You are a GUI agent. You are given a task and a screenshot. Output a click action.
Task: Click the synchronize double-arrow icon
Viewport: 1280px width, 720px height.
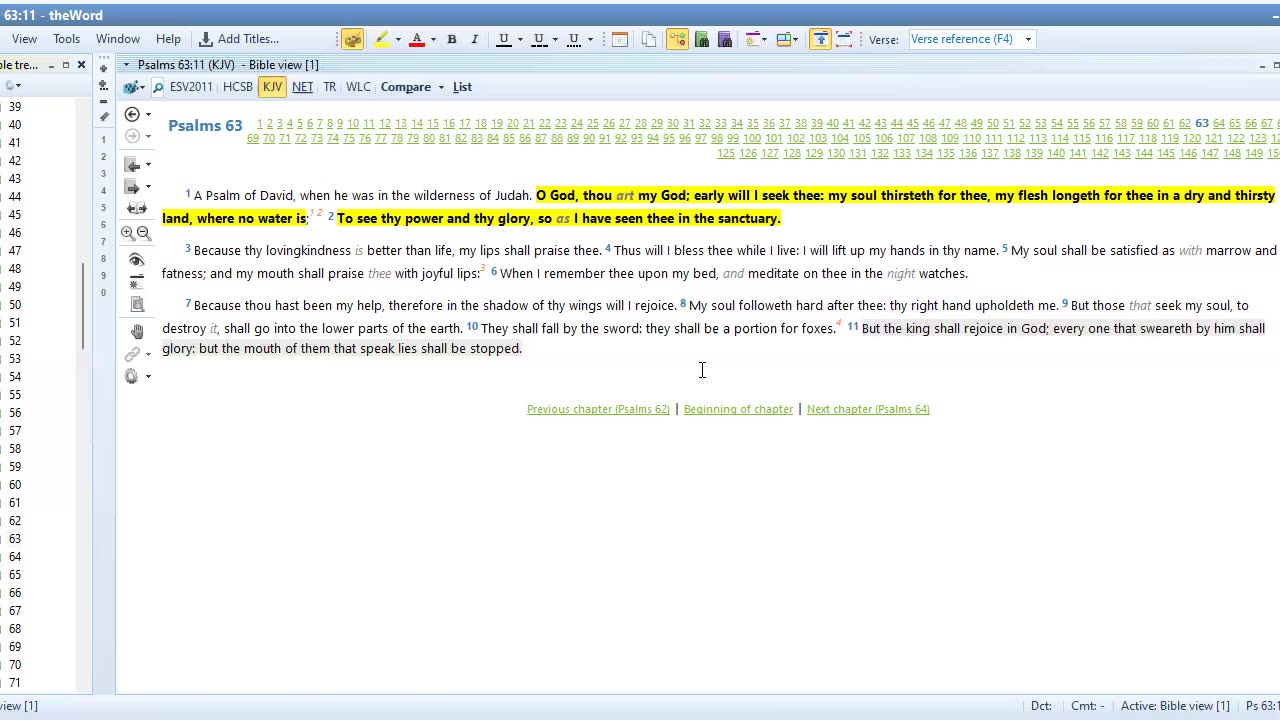coord(137,208)
